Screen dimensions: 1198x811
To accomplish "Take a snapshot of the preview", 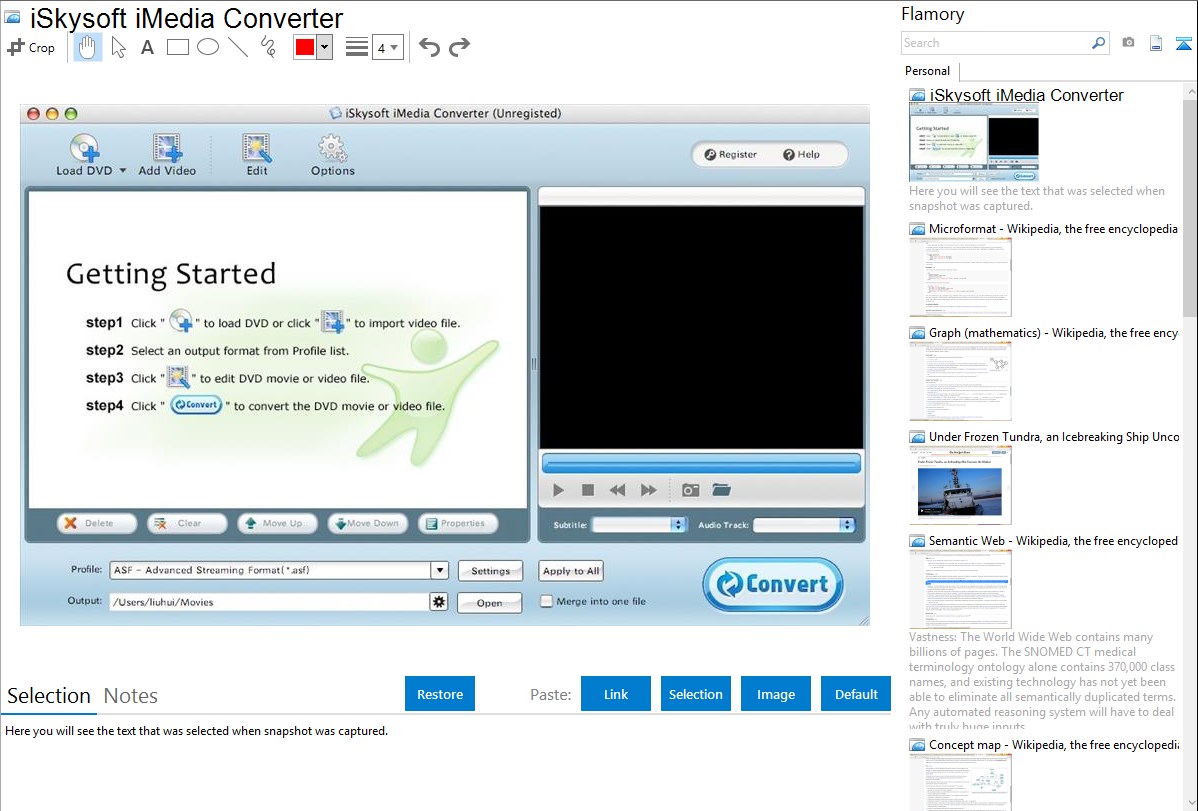I will point(691,490).
